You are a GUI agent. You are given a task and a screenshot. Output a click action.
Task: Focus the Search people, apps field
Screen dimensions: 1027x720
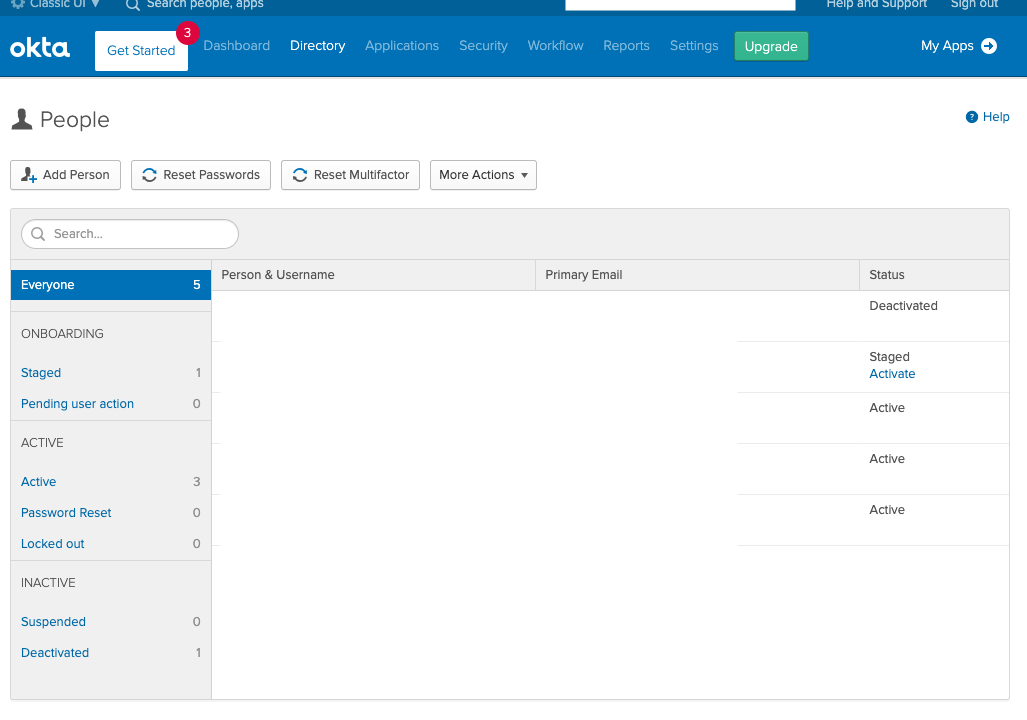204,4
